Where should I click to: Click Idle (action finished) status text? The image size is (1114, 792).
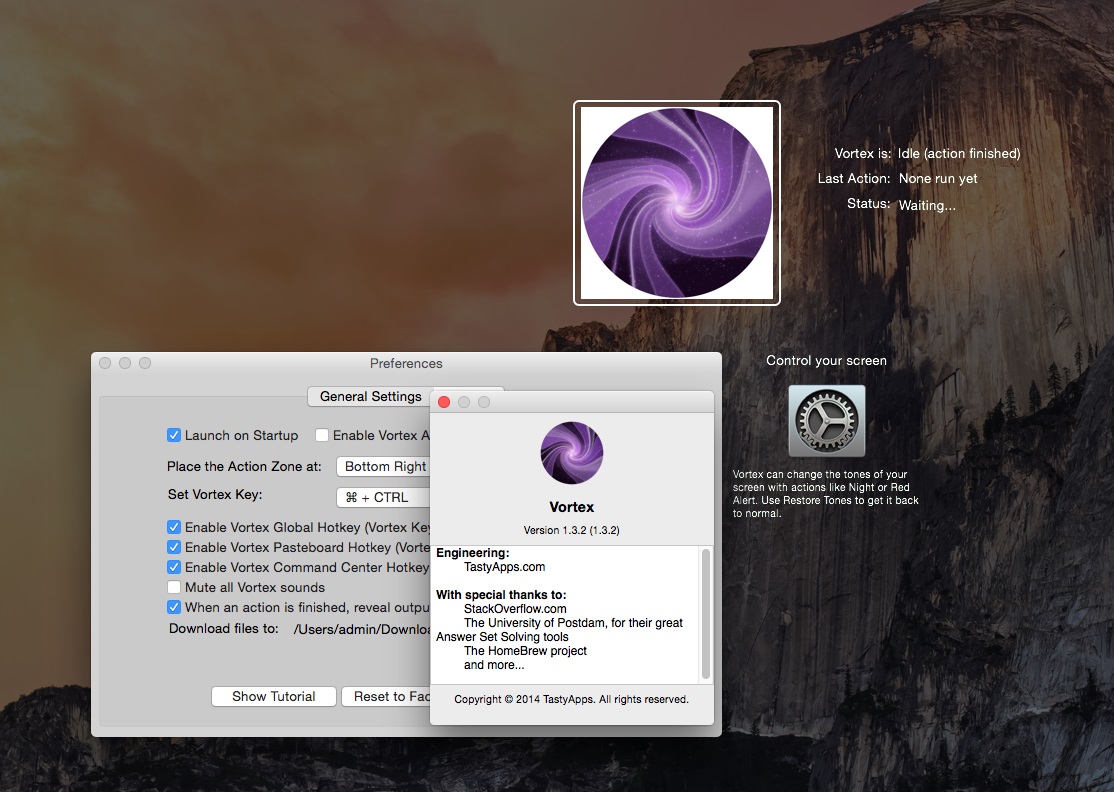coord(958,153)
